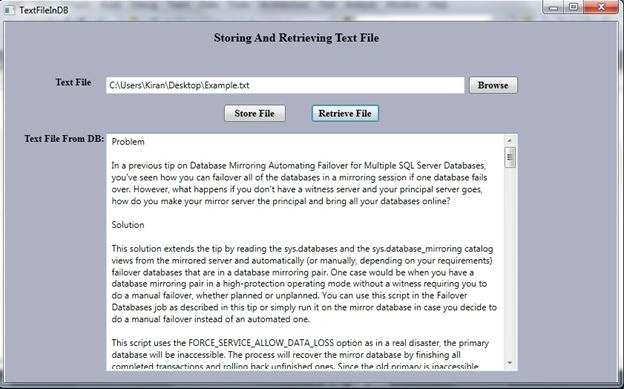Click the line starting "how do you make"
Screen dimensions: 624x389
coord(281,201)
